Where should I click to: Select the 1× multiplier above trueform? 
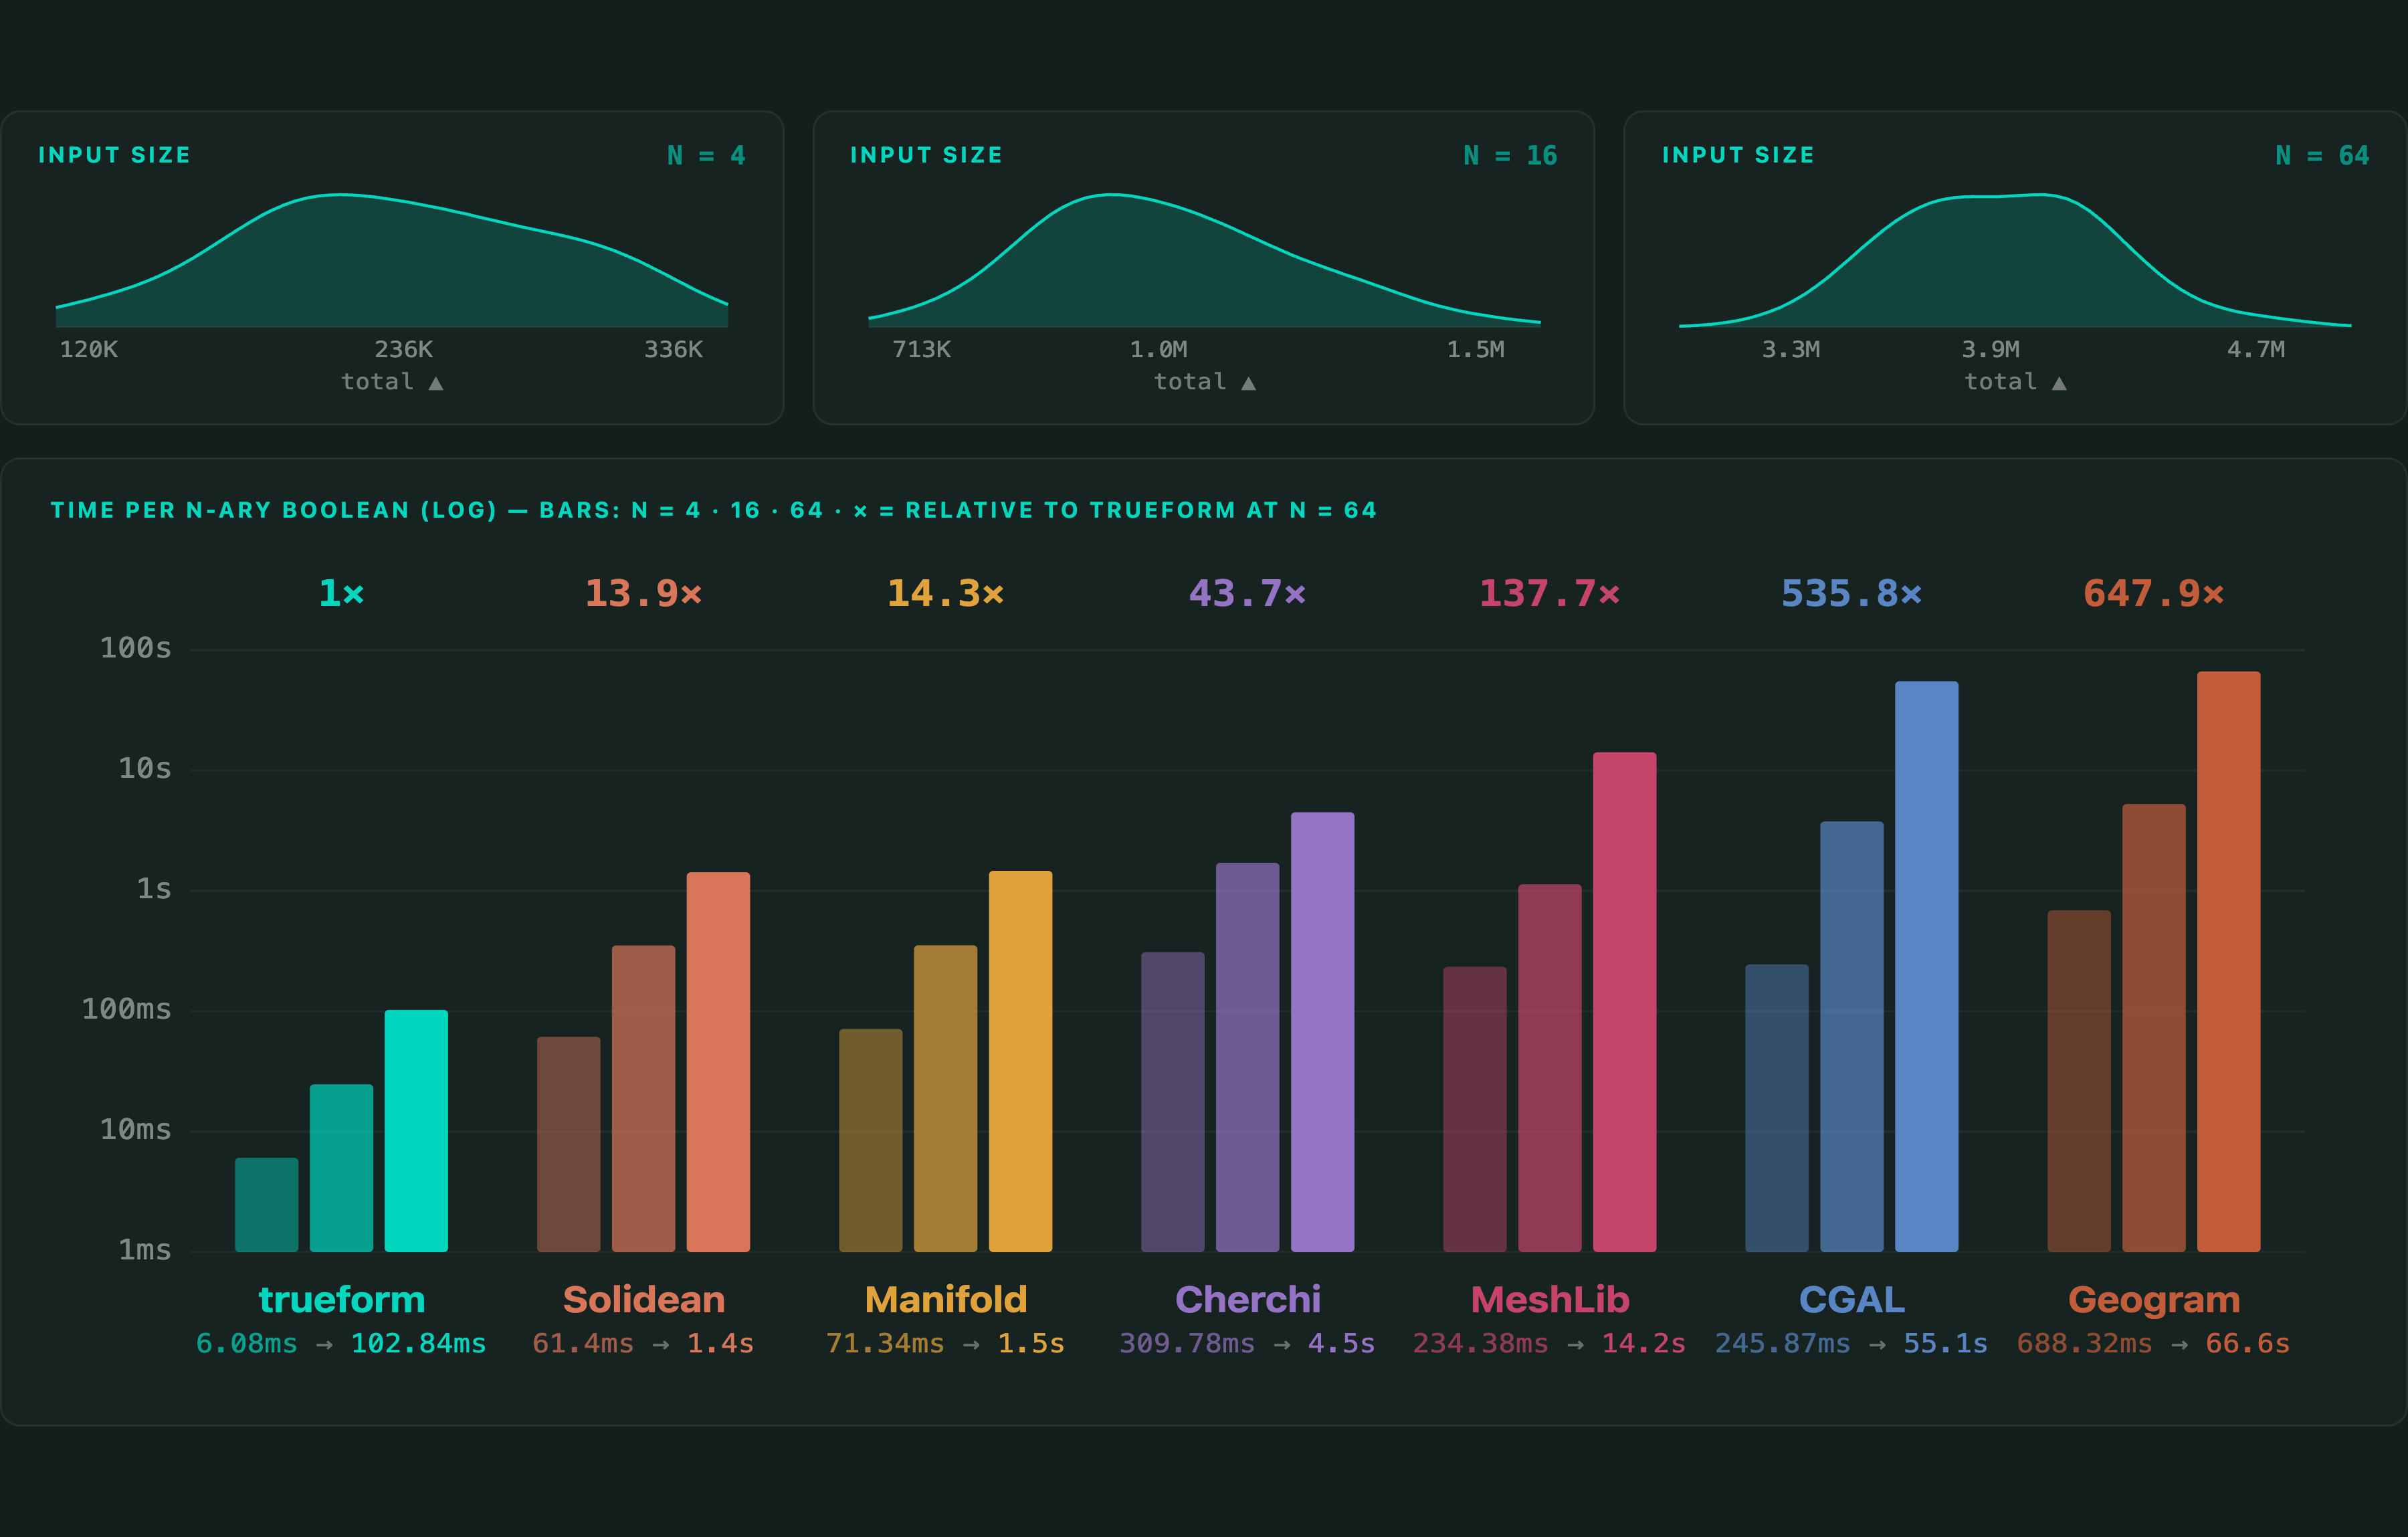point(341,593)
